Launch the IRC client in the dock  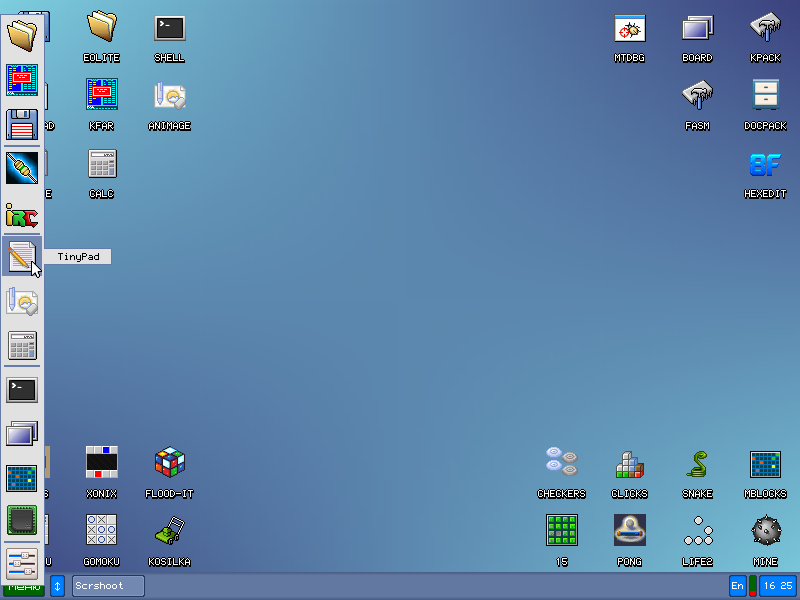coord(21,215)
